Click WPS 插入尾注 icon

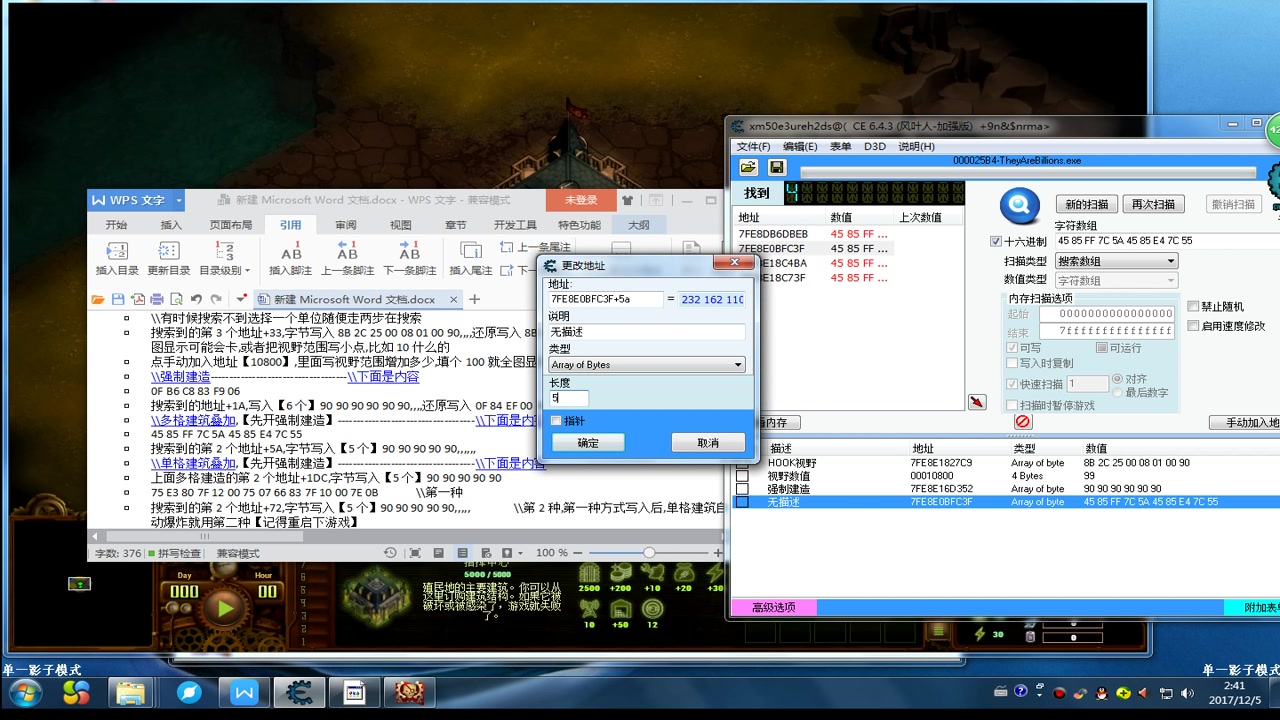[471, 252]
